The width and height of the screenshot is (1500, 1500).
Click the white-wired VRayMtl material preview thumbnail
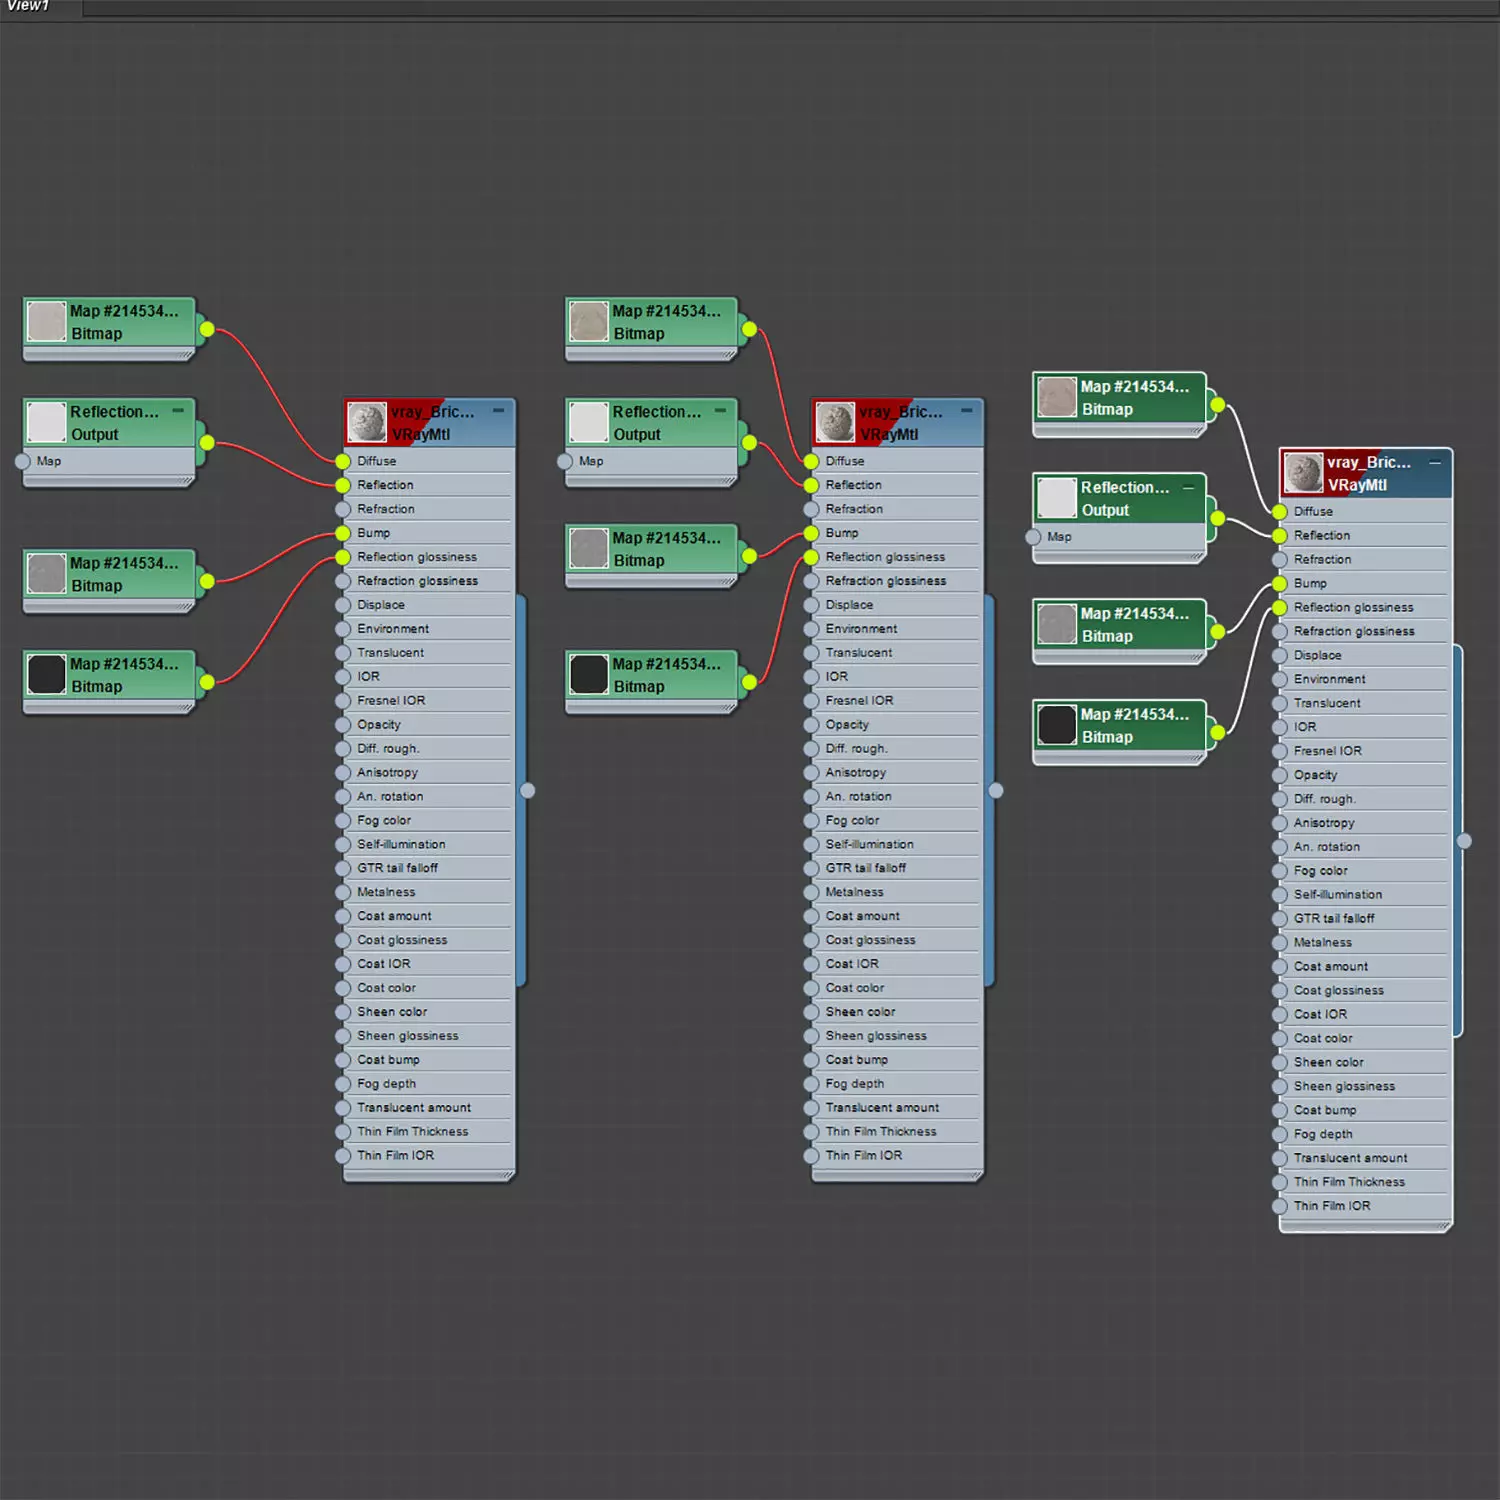pyautogui.click(x=1303, y=473)
